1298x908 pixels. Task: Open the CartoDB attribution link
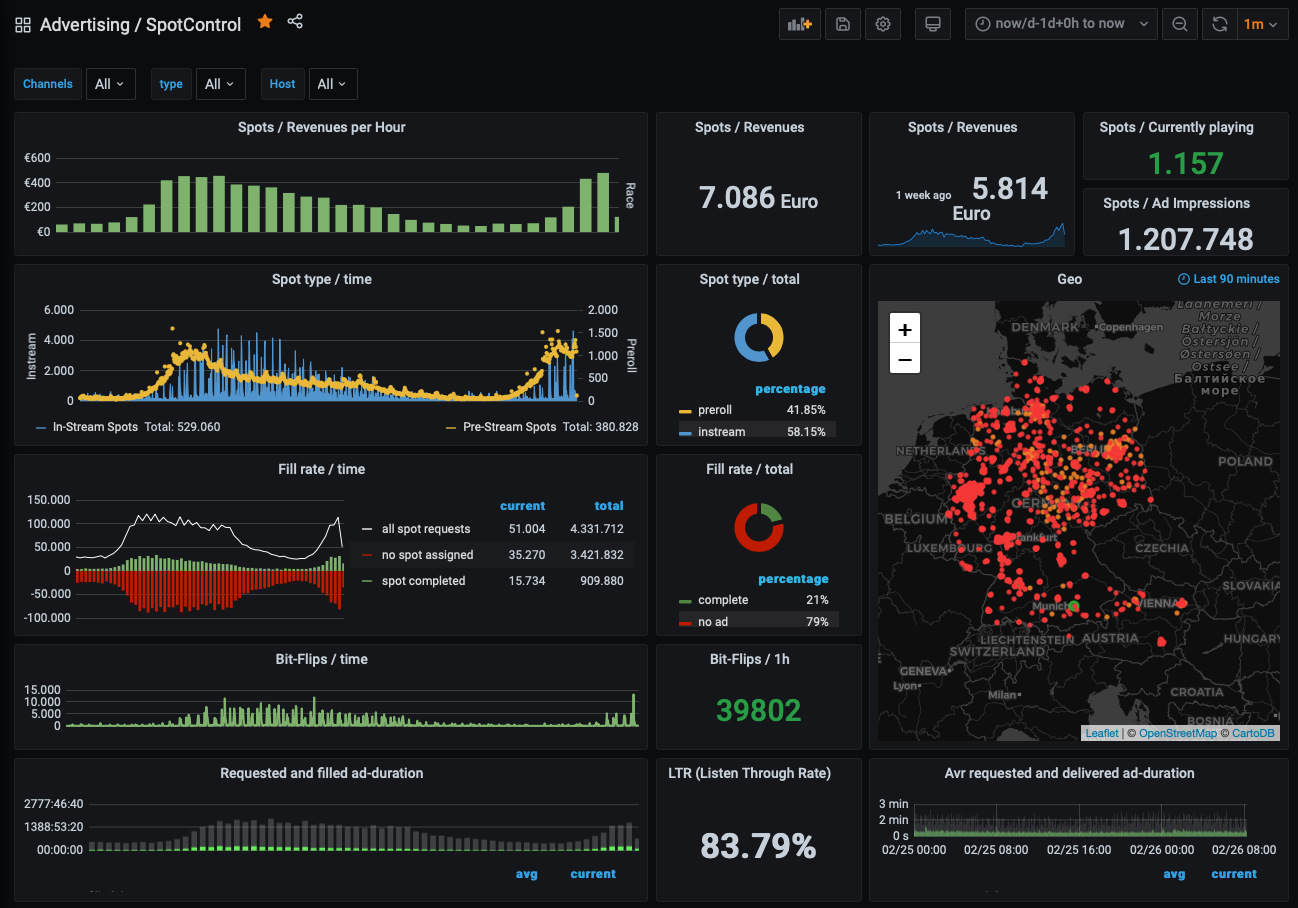point(1253,733)
